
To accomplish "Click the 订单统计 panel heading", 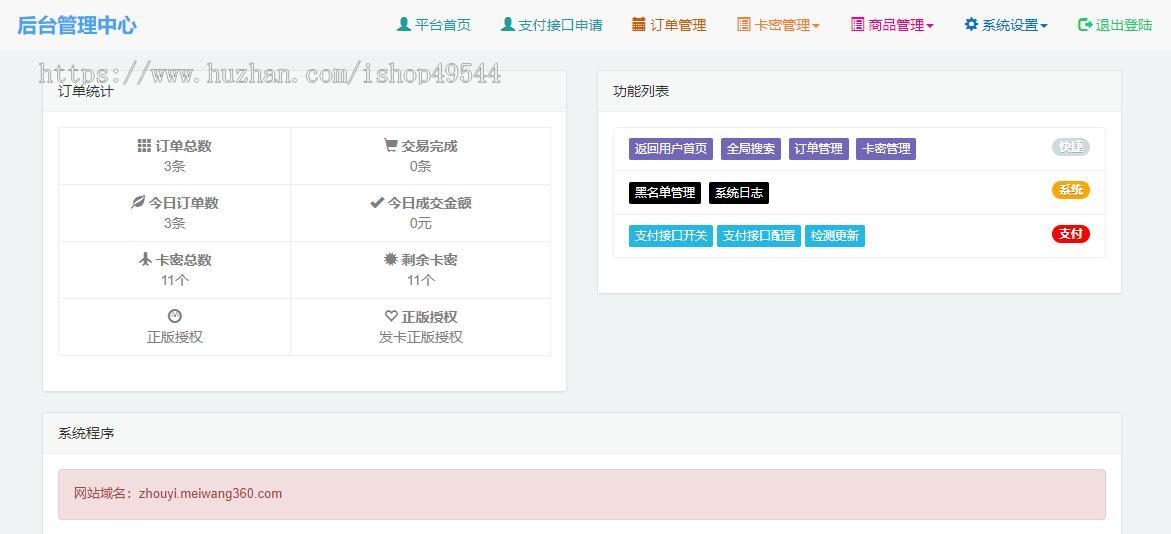I will (x=87, y=92).
